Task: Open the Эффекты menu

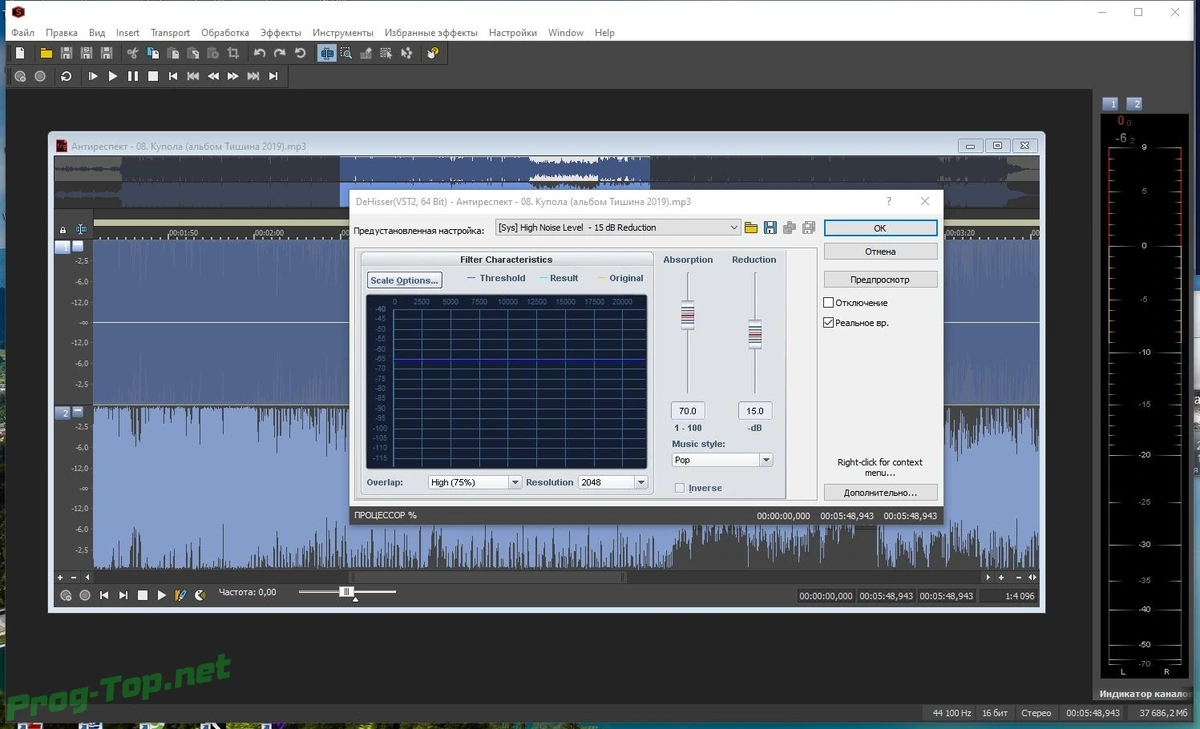Action: click(280, 32)
